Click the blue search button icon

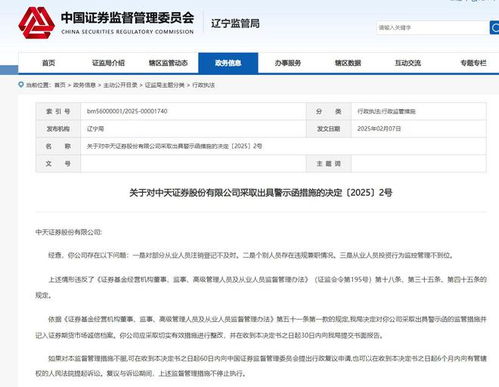coord(494,28)
